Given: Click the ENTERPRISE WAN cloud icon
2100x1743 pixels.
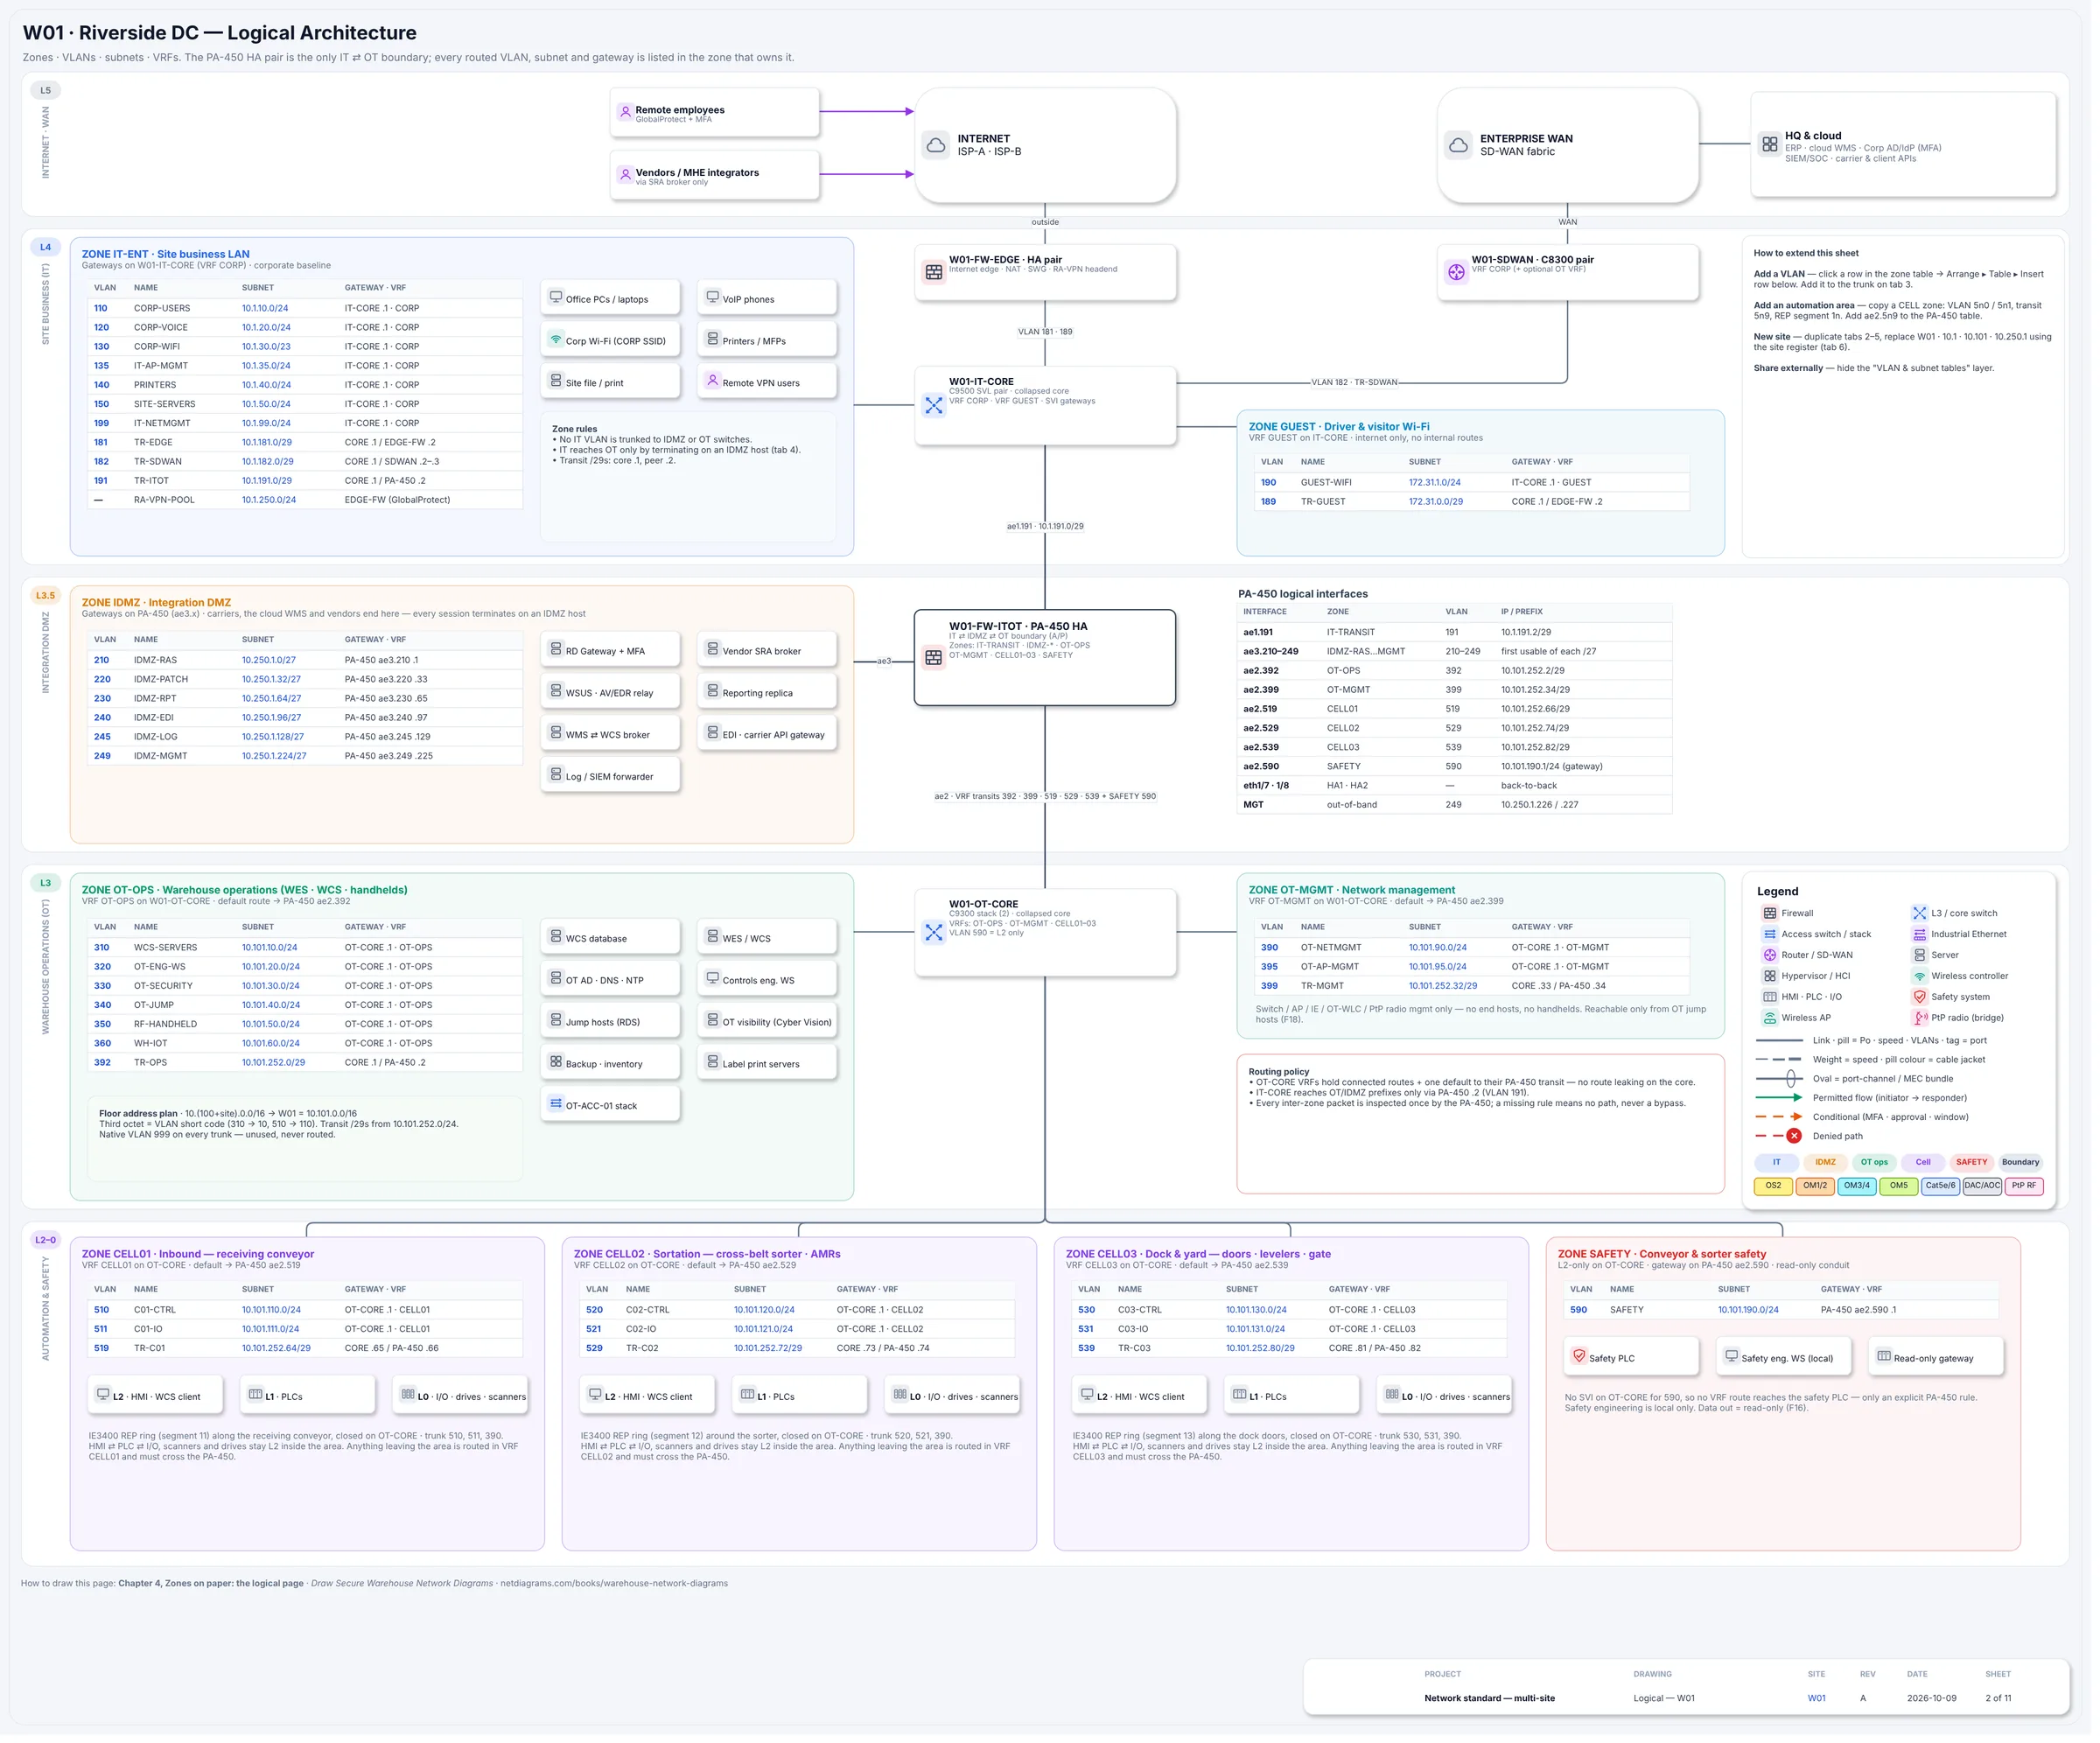Looking at the screenshot, I should pos(1459,145).
